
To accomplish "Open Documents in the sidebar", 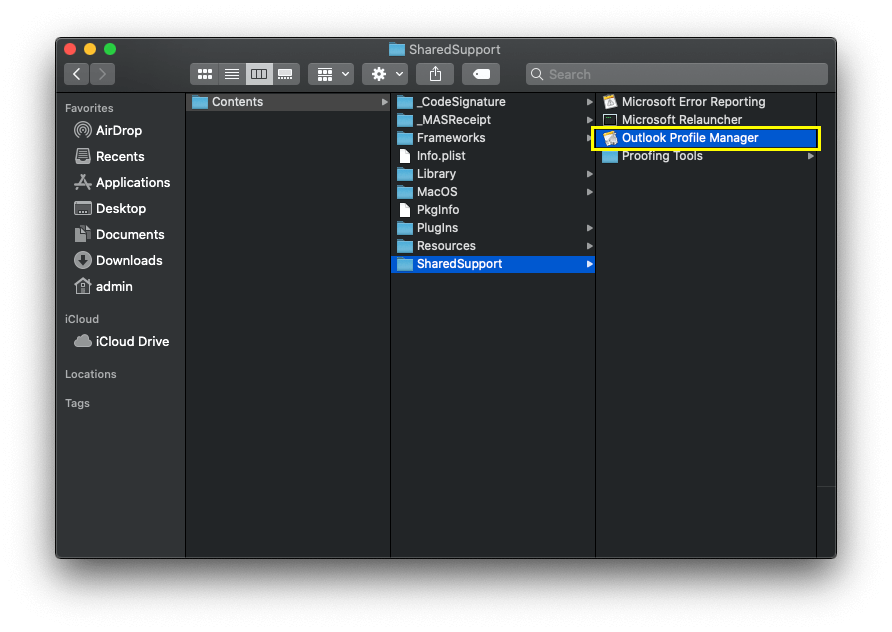I will [119, 234].
